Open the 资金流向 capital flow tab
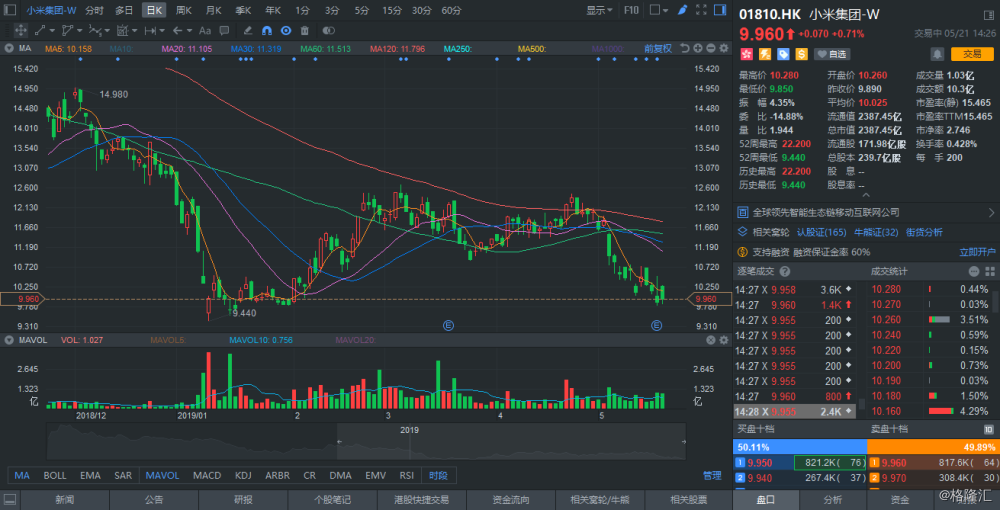The height and width of the screenshot is (510, 1000). point(511,500)
